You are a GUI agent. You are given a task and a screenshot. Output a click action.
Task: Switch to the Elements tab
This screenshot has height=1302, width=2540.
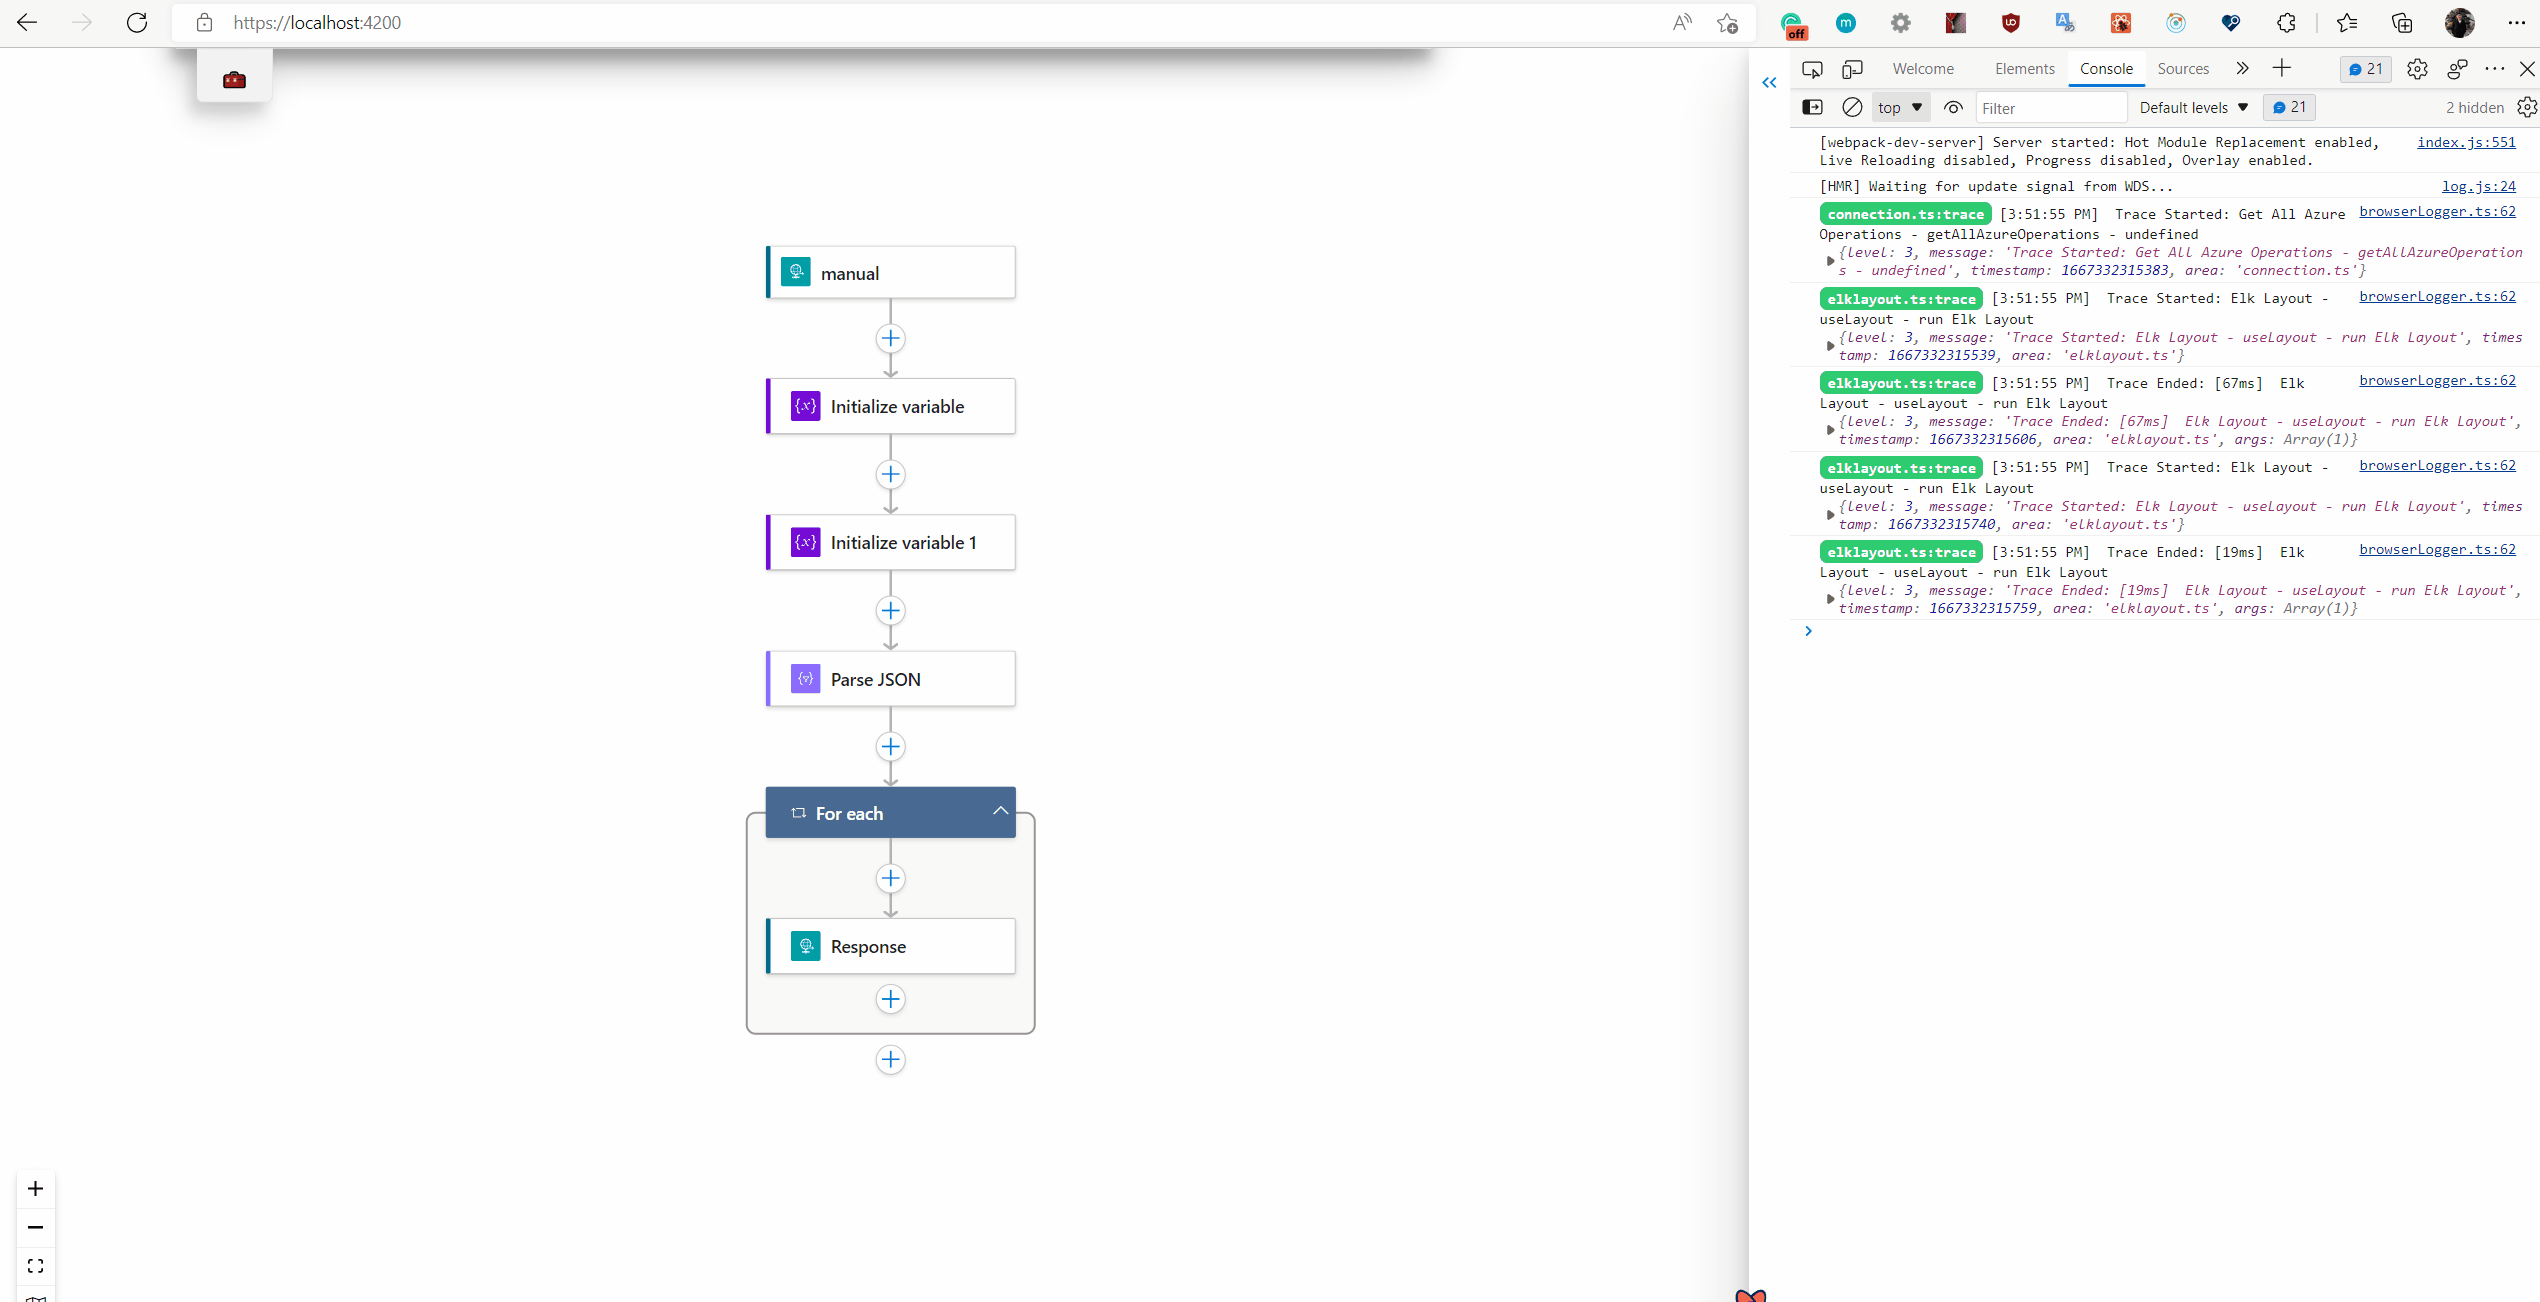tap(2024, 68)
